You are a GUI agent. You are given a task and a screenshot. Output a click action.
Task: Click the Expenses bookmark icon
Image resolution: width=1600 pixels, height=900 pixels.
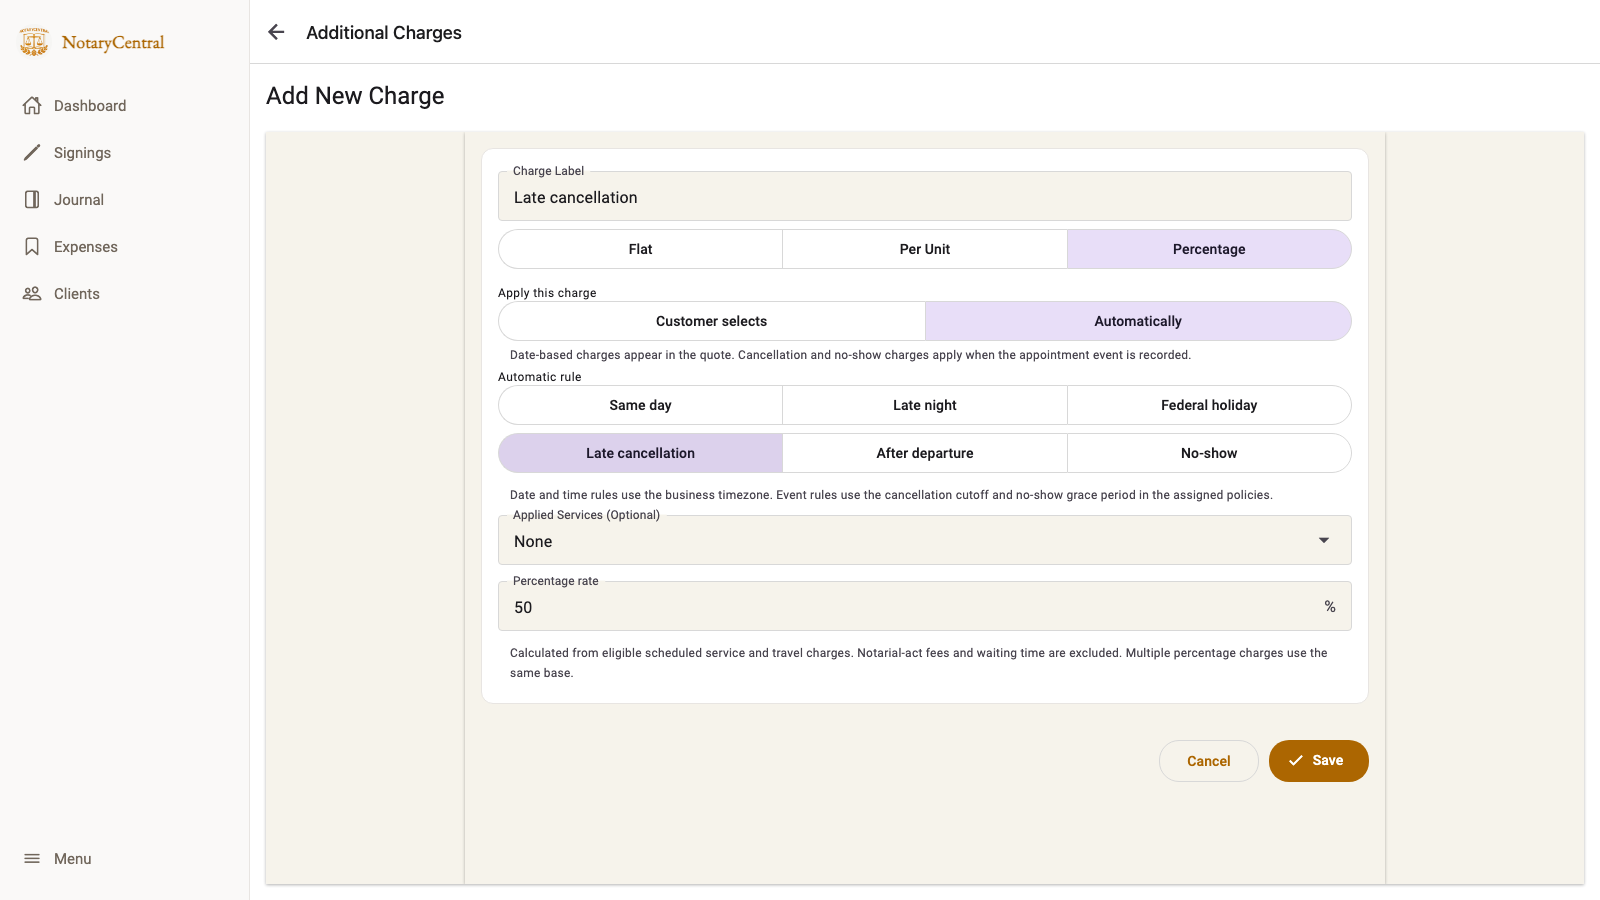[32, 246]
